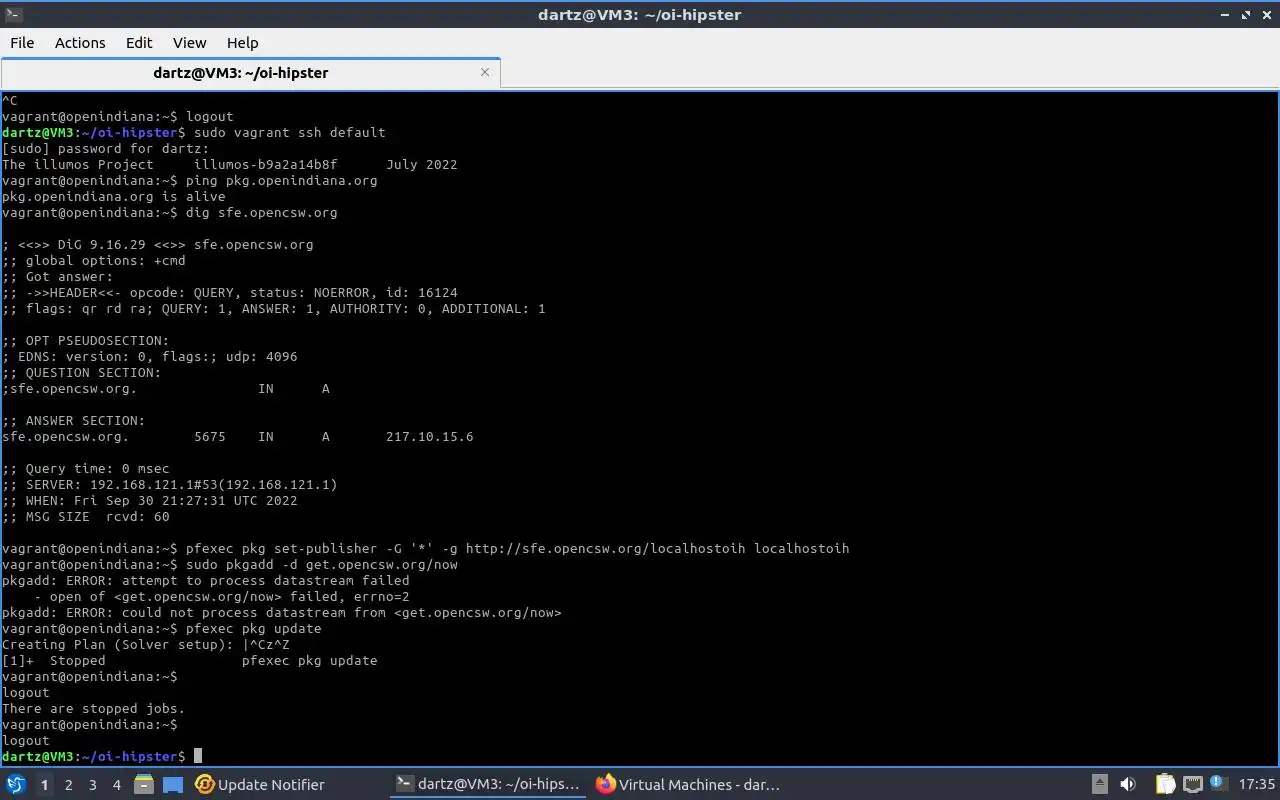Click the show desktop panel icon
1280x800 pixels.
point(173,785)
